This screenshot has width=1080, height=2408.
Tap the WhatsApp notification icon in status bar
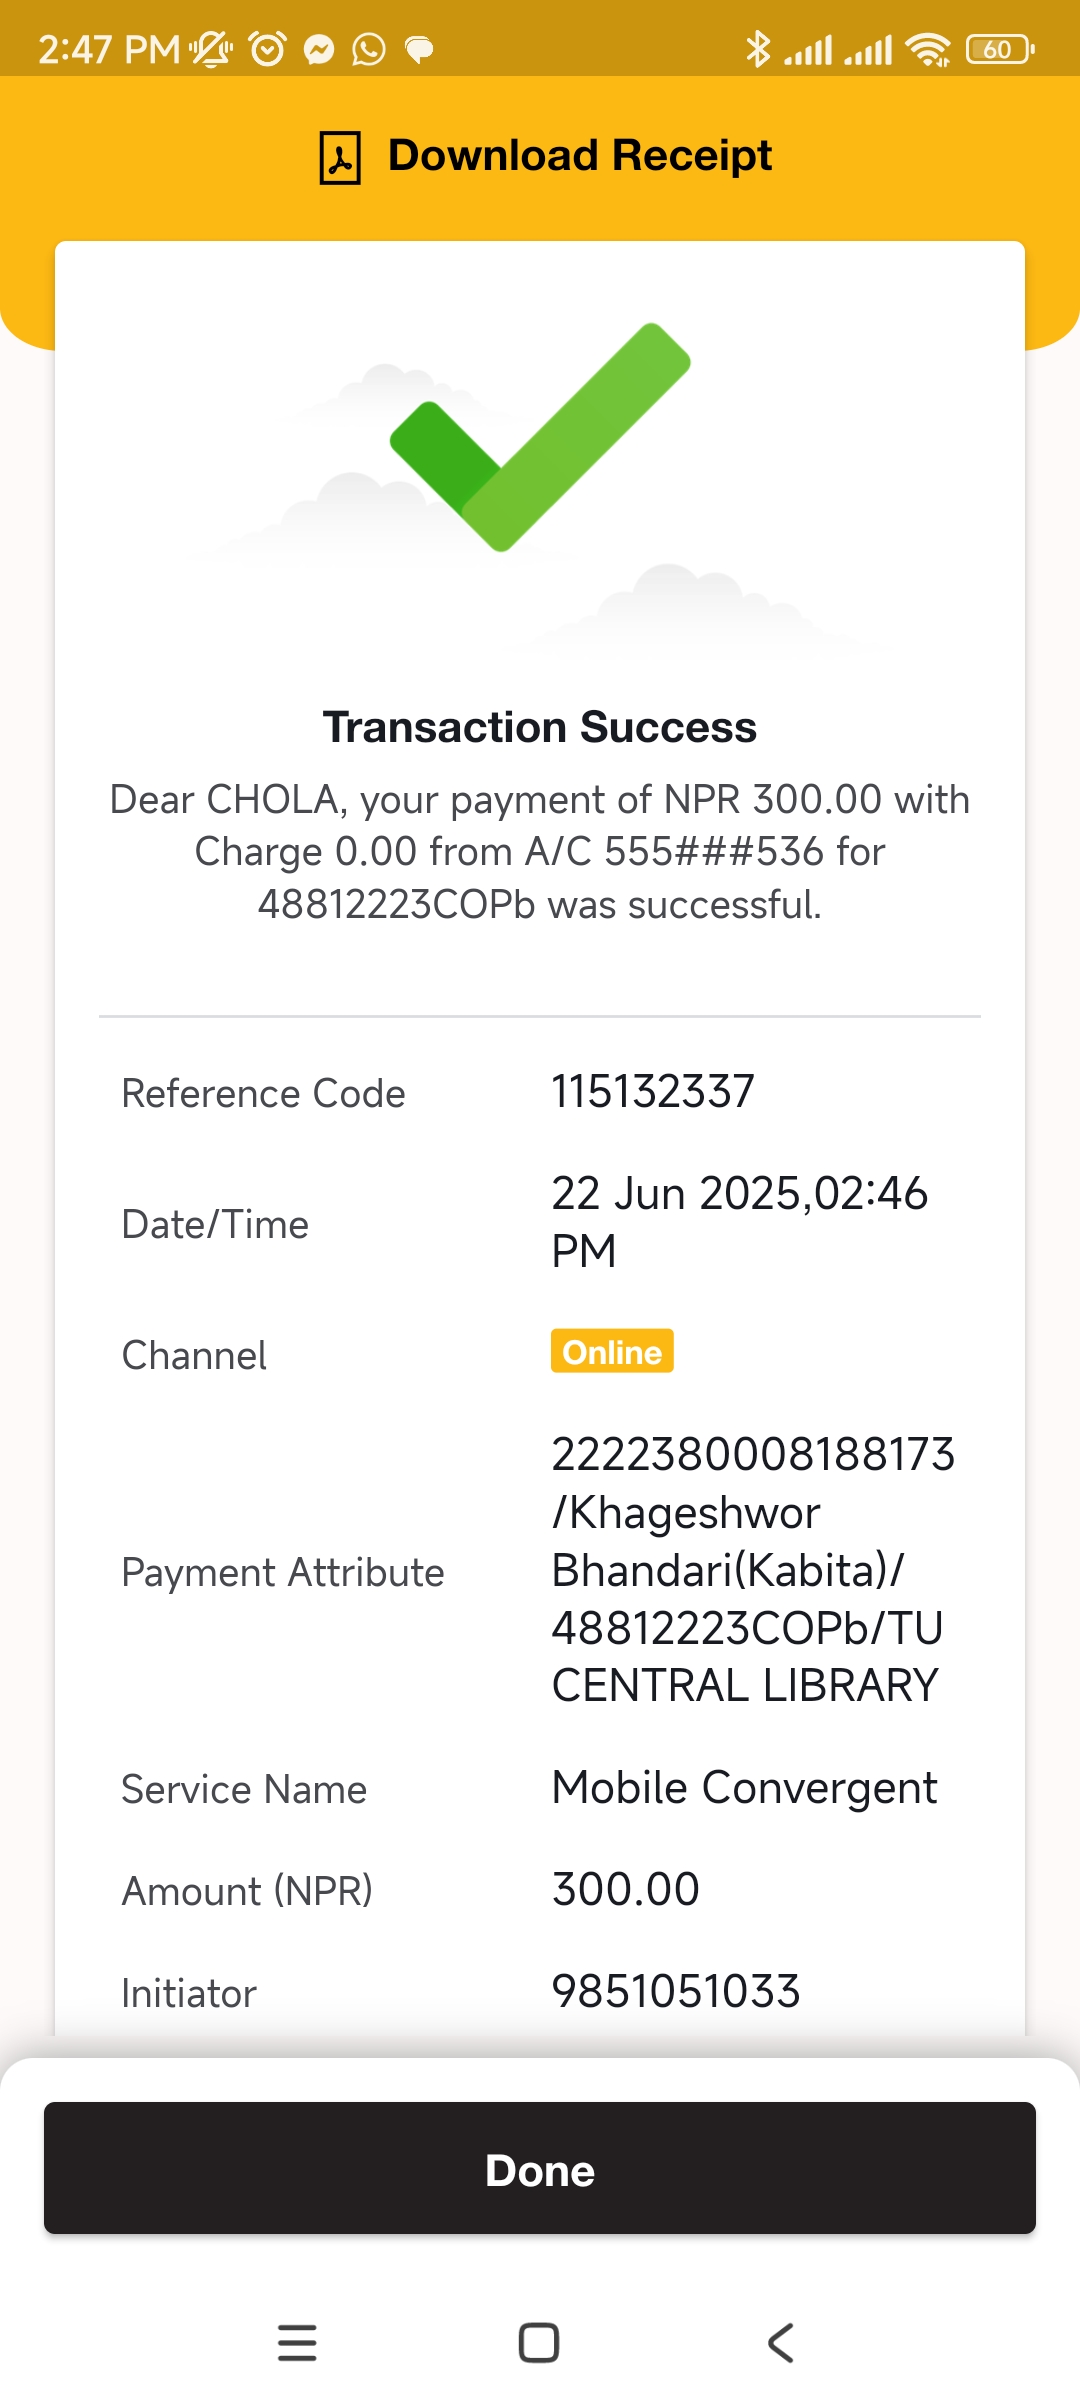(x=369, y=49)
